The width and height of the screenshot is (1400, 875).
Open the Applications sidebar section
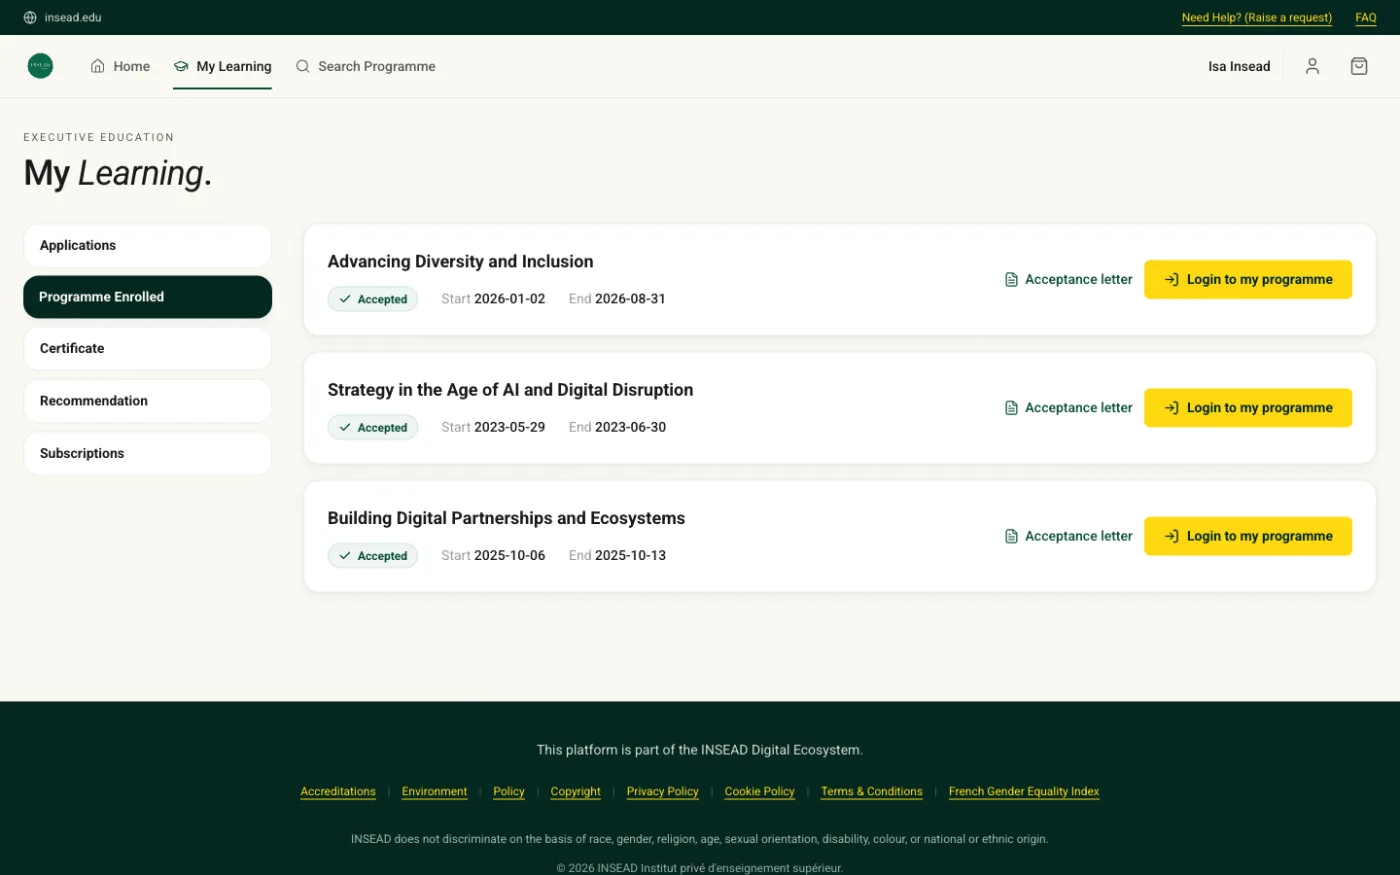[147, 245]
